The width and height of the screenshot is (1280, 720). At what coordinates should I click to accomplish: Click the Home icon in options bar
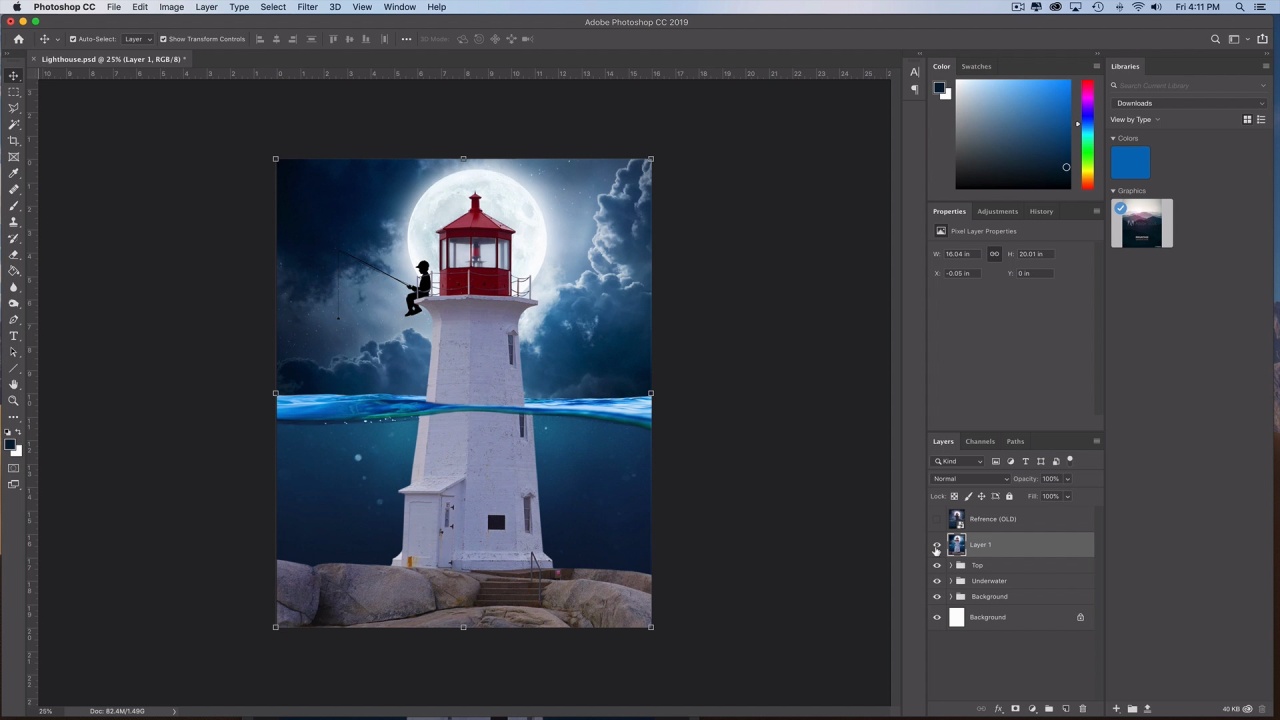(18, 39)
